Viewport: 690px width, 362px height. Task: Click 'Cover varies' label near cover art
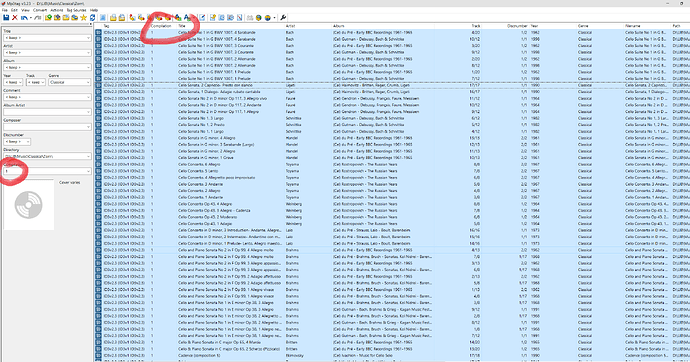coord(70,182)
